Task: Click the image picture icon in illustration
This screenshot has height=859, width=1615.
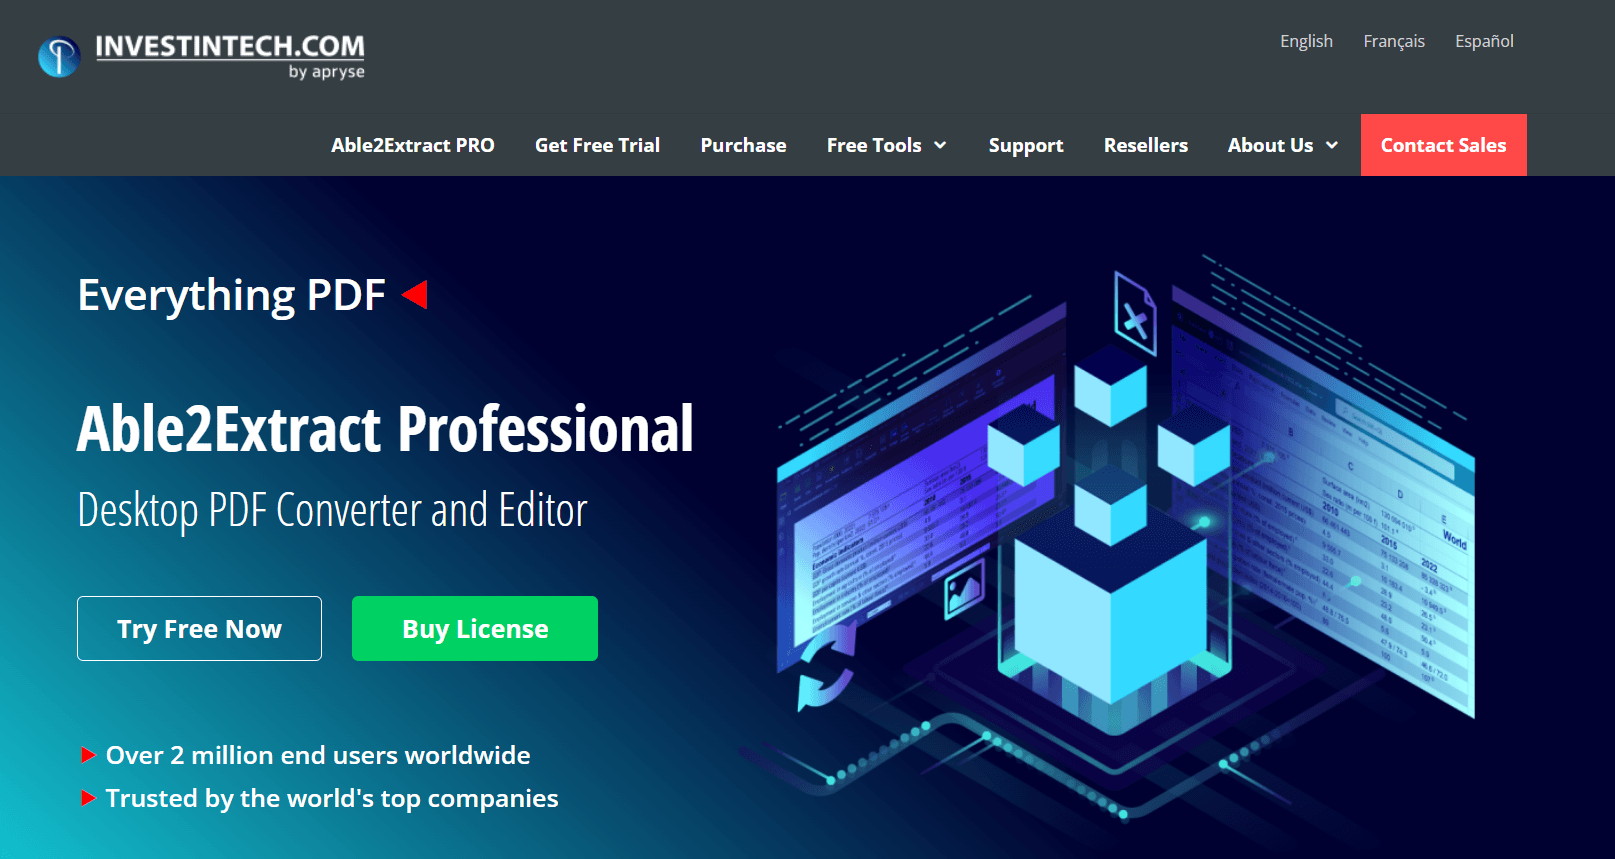Action: click(x=964, y=588)
